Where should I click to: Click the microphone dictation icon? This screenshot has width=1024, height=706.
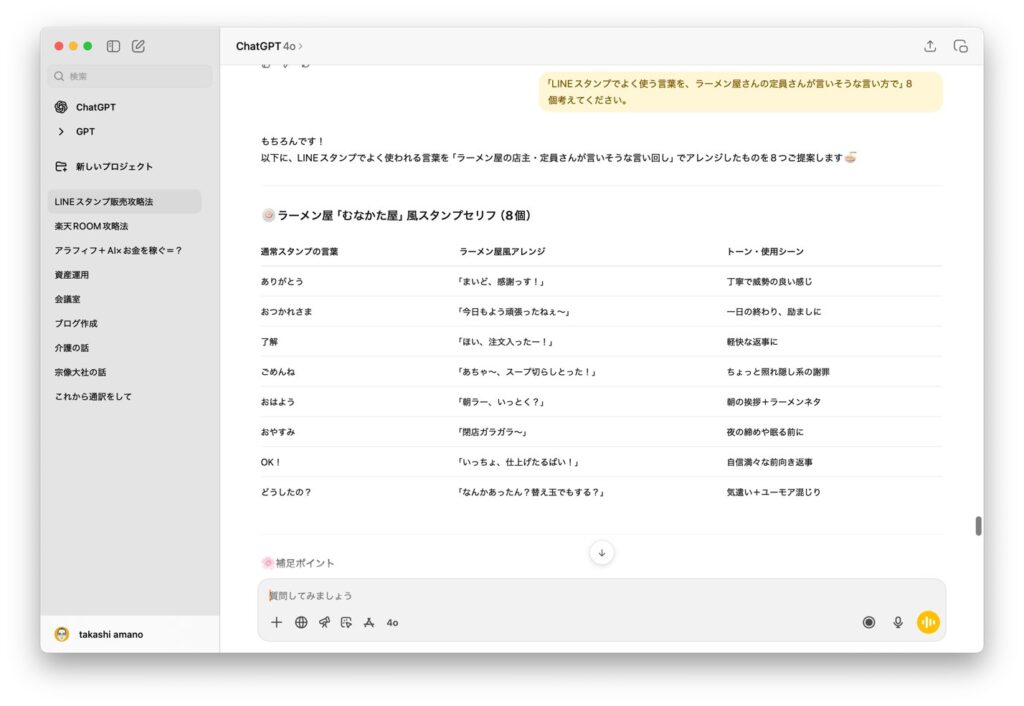click(898, 622)
